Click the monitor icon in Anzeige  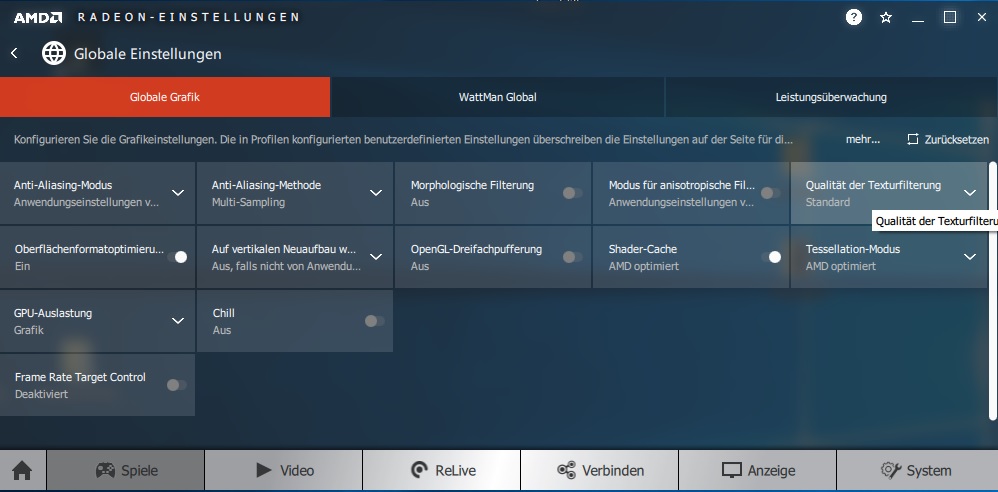[732, 470]
